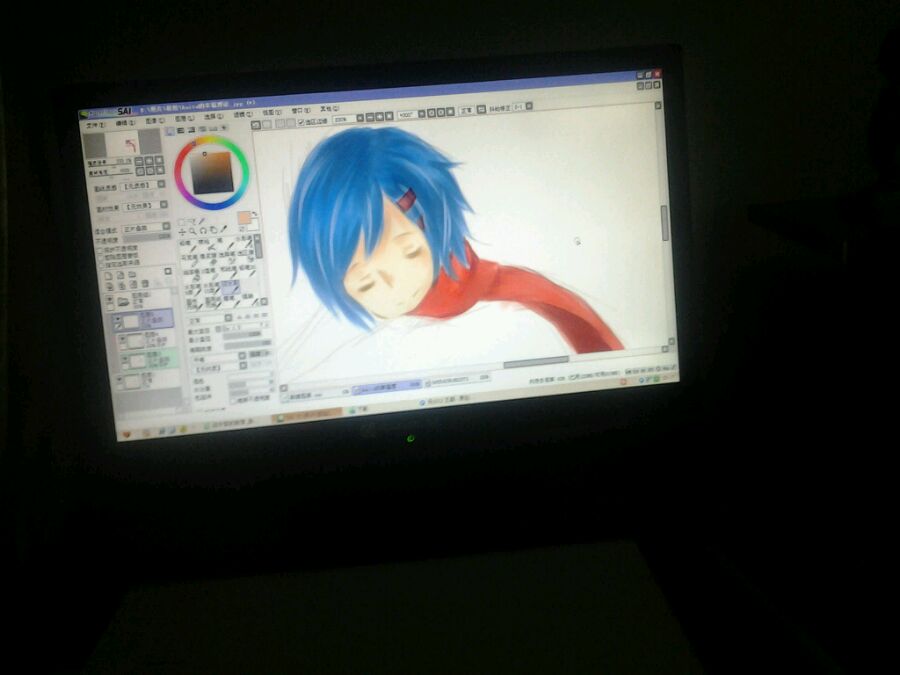Flip the canvas view horizontally
The height and width of the screenshot is (675, 900).
(x=482, y=109)
